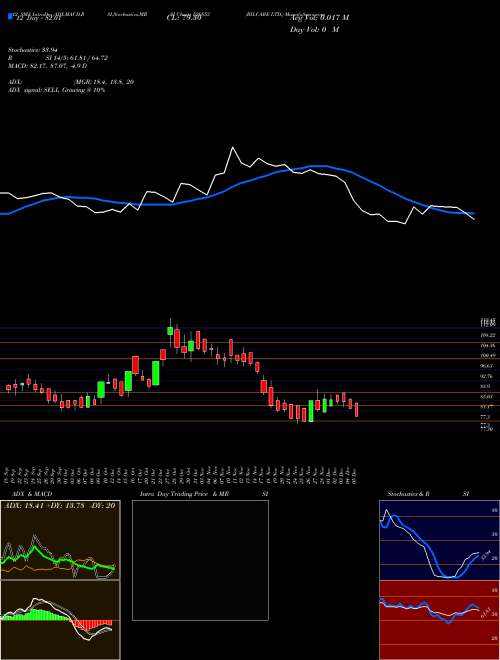Image resolution: width=500 pixels, height=660 pixels.
Task: Click the 'ADX & MACD' panel title
Action: coord(32,494)
